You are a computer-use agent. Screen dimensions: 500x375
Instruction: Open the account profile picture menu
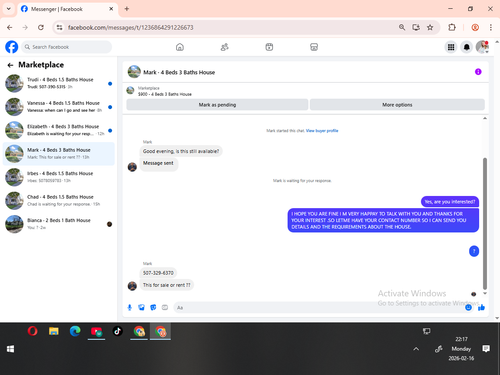tap(482, 47)
